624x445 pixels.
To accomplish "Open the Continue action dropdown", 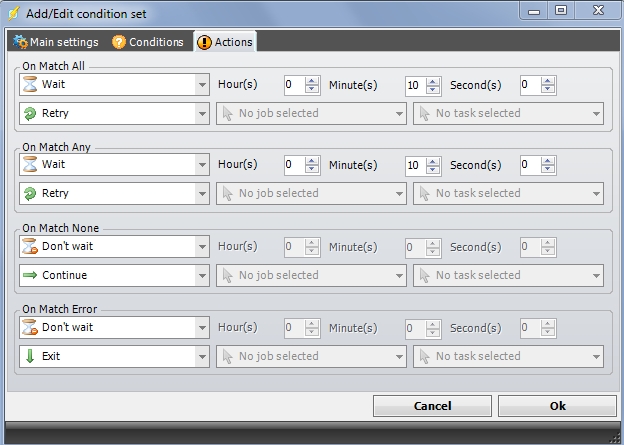I will (x=201, y=275).
